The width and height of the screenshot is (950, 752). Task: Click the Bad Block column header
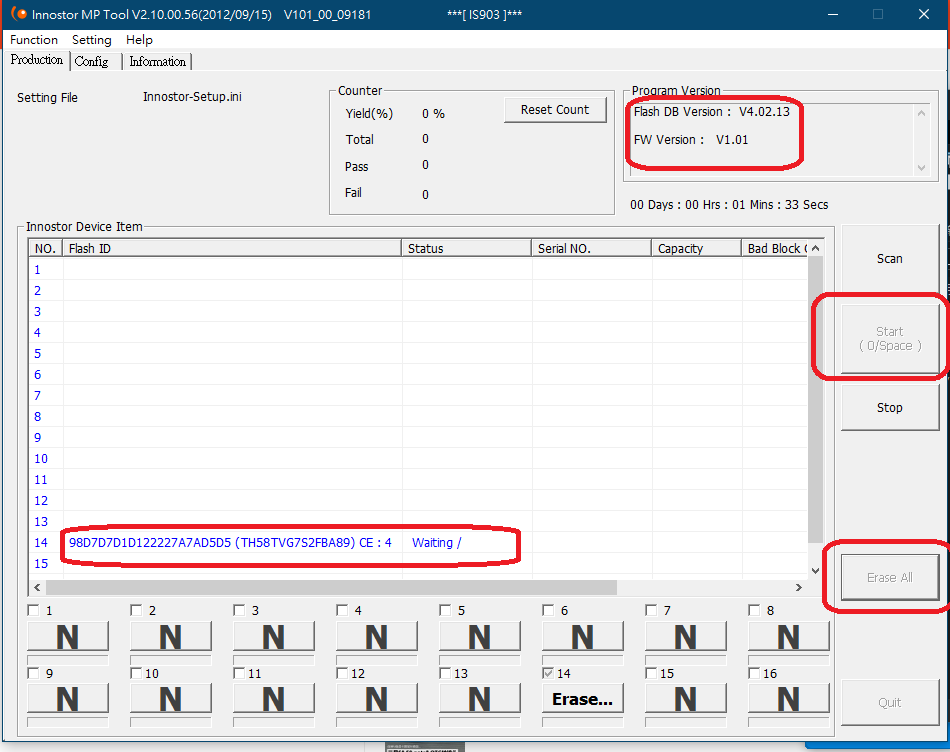(775, 248)
